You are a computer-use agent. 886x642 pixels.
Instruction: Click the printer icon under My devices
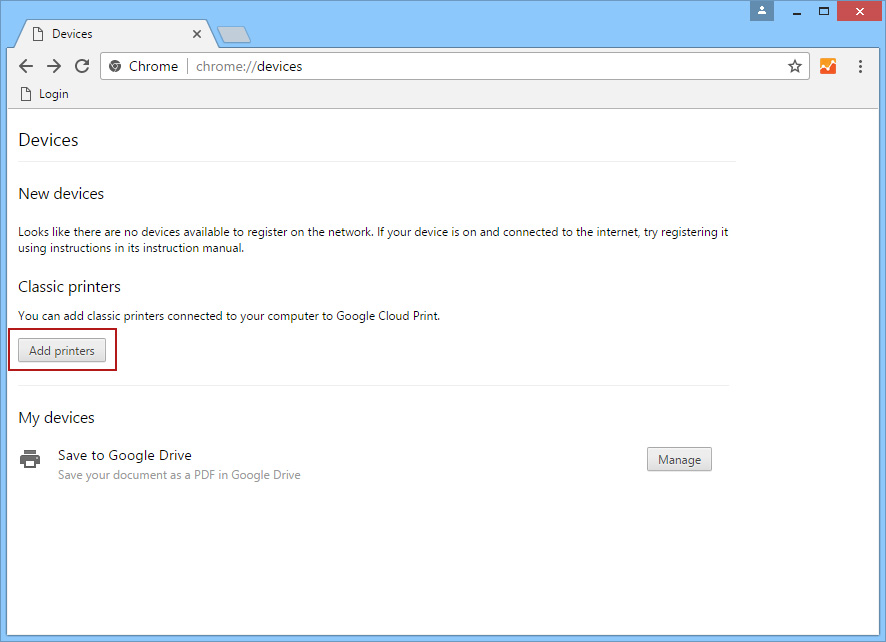31,459
